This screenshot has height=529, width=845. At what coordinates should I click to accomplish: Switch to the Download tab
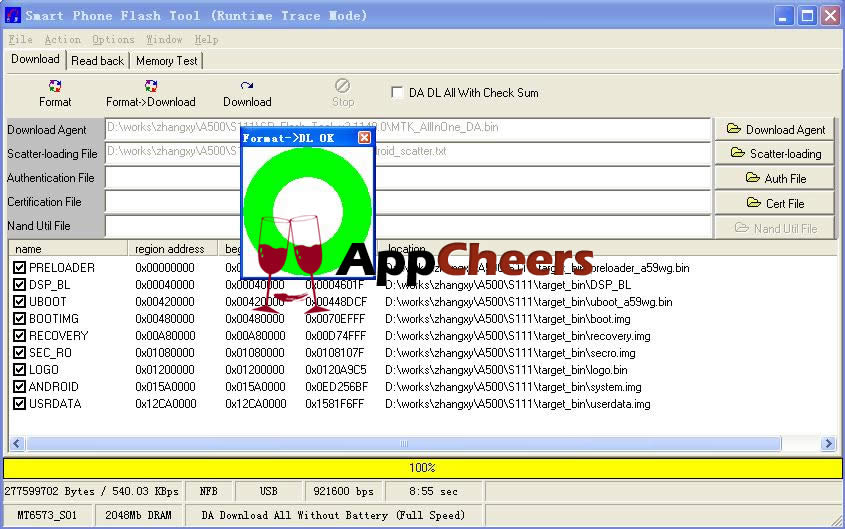pyautogui.click(x=36, y=59)
